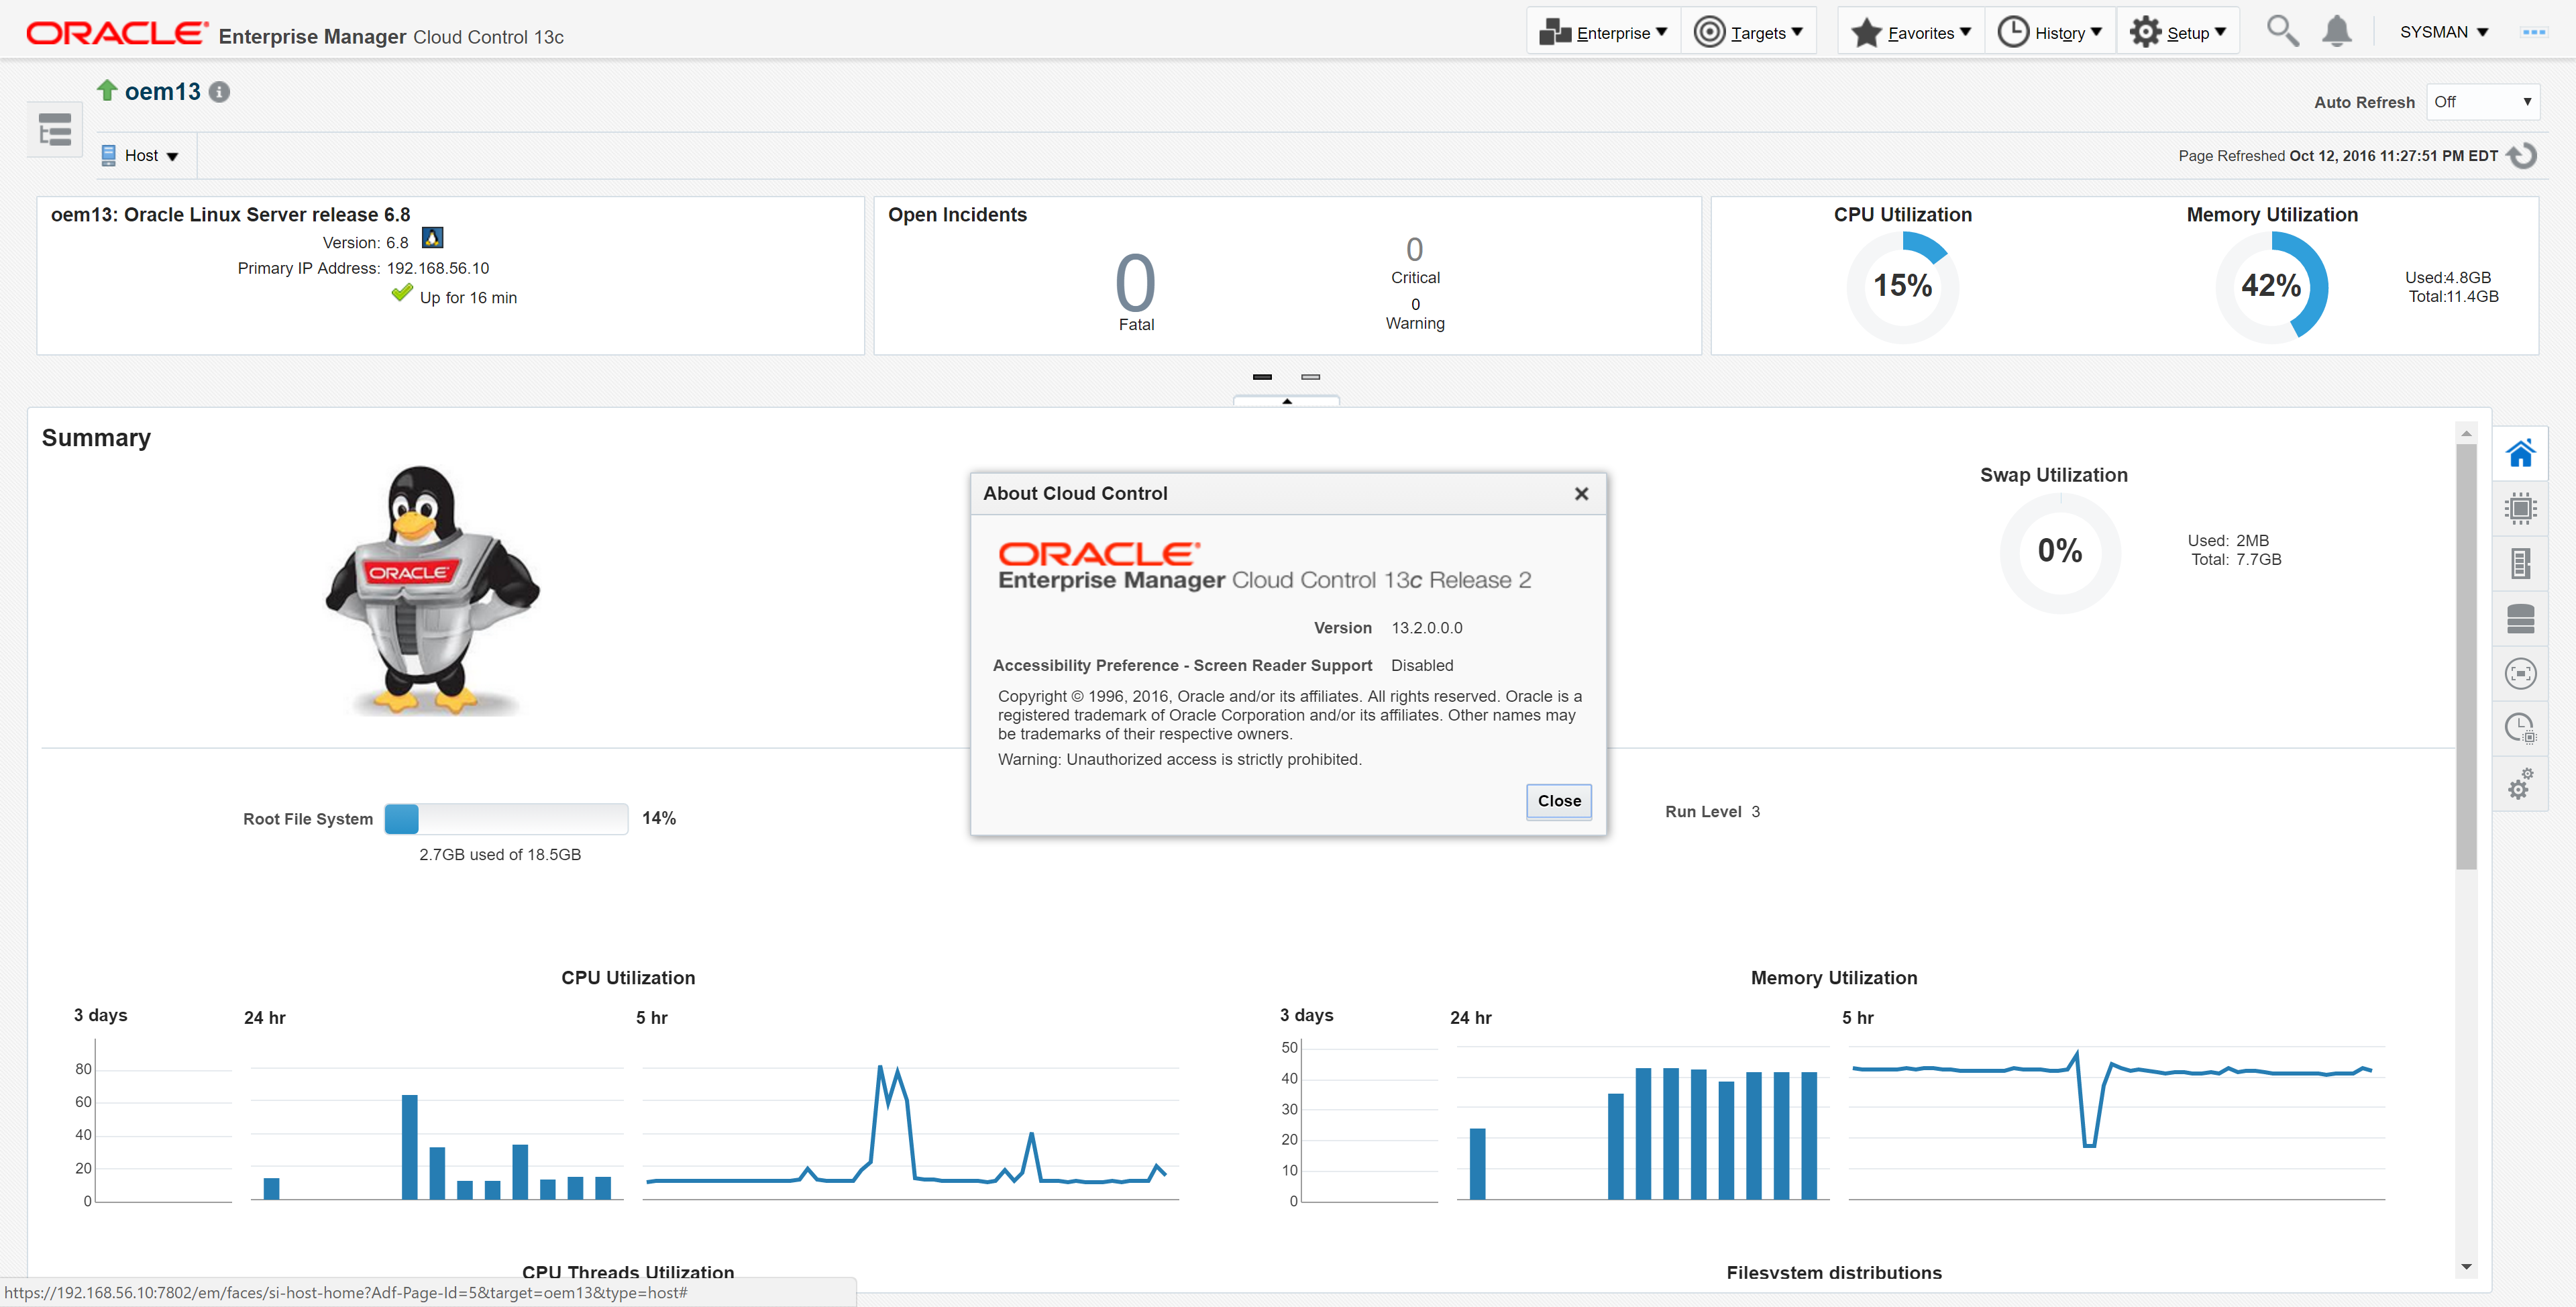Open the notifications bell icon
This screenshot has width=2576, height=1307.
point(2337,31)
